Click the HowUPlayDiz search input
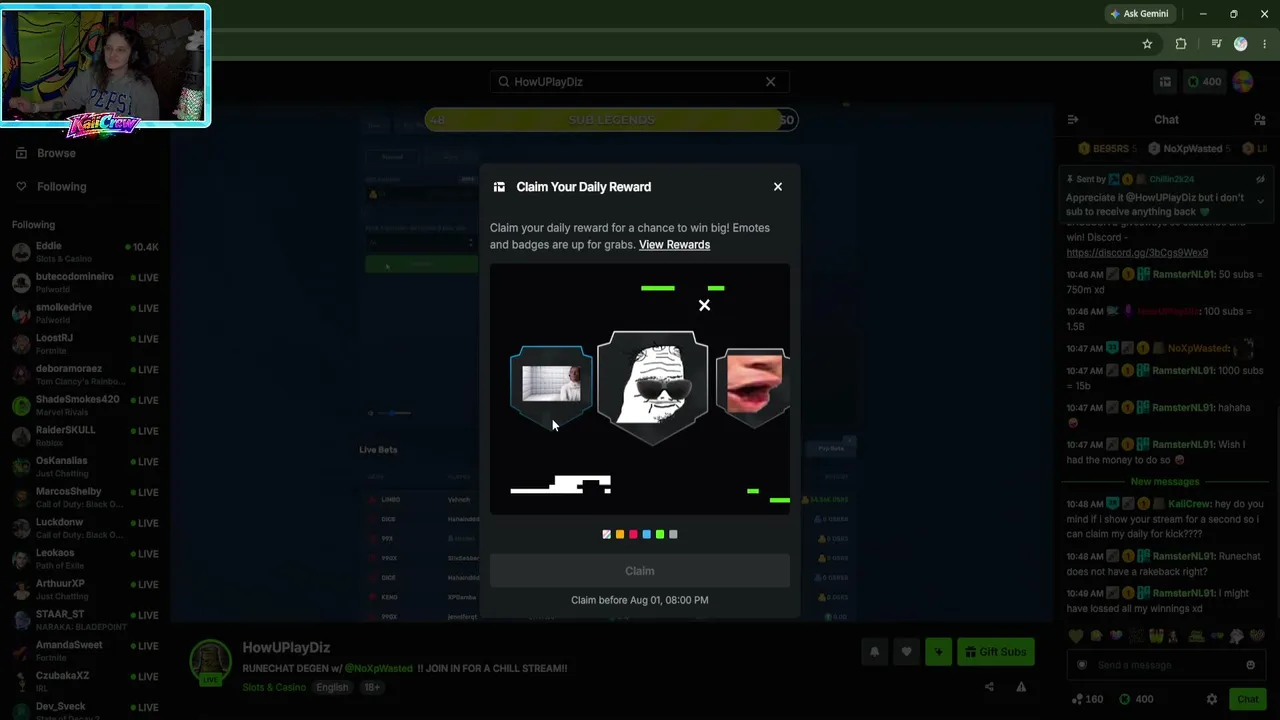 (640, 82)
